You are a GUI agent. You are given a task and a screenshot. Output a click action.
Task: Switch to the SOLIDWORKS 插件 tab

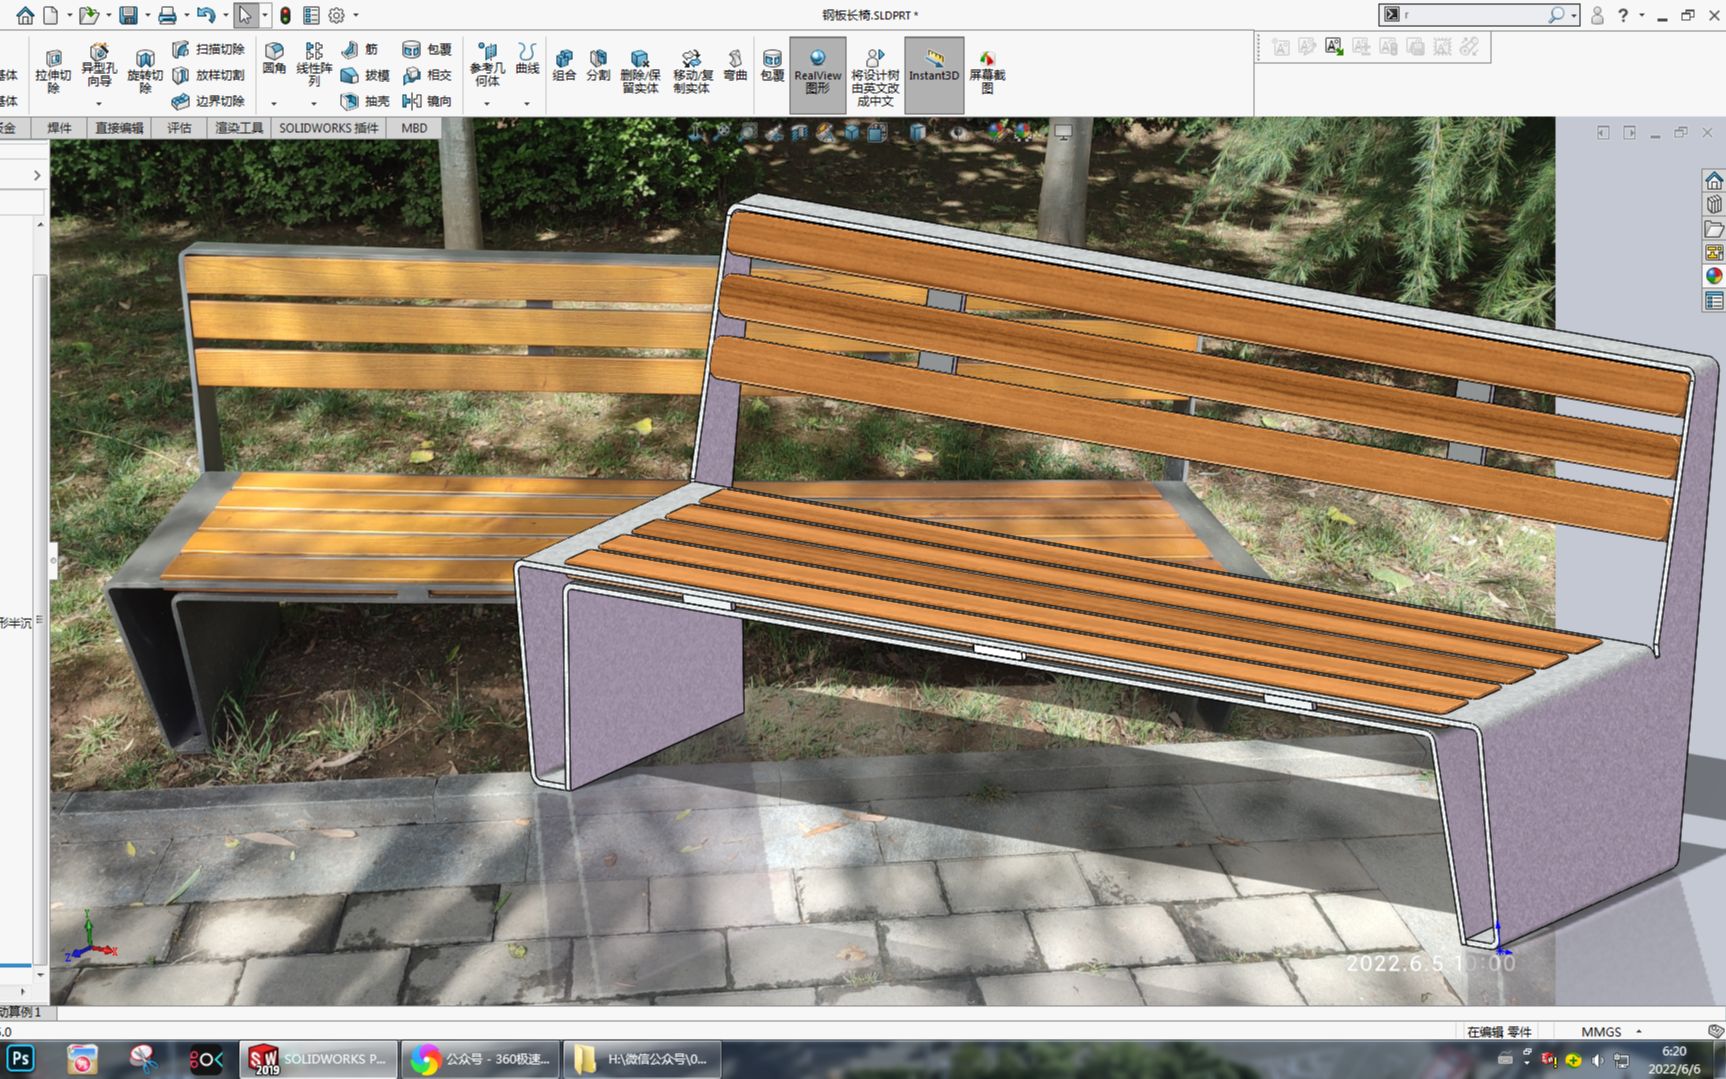(329, 128)
